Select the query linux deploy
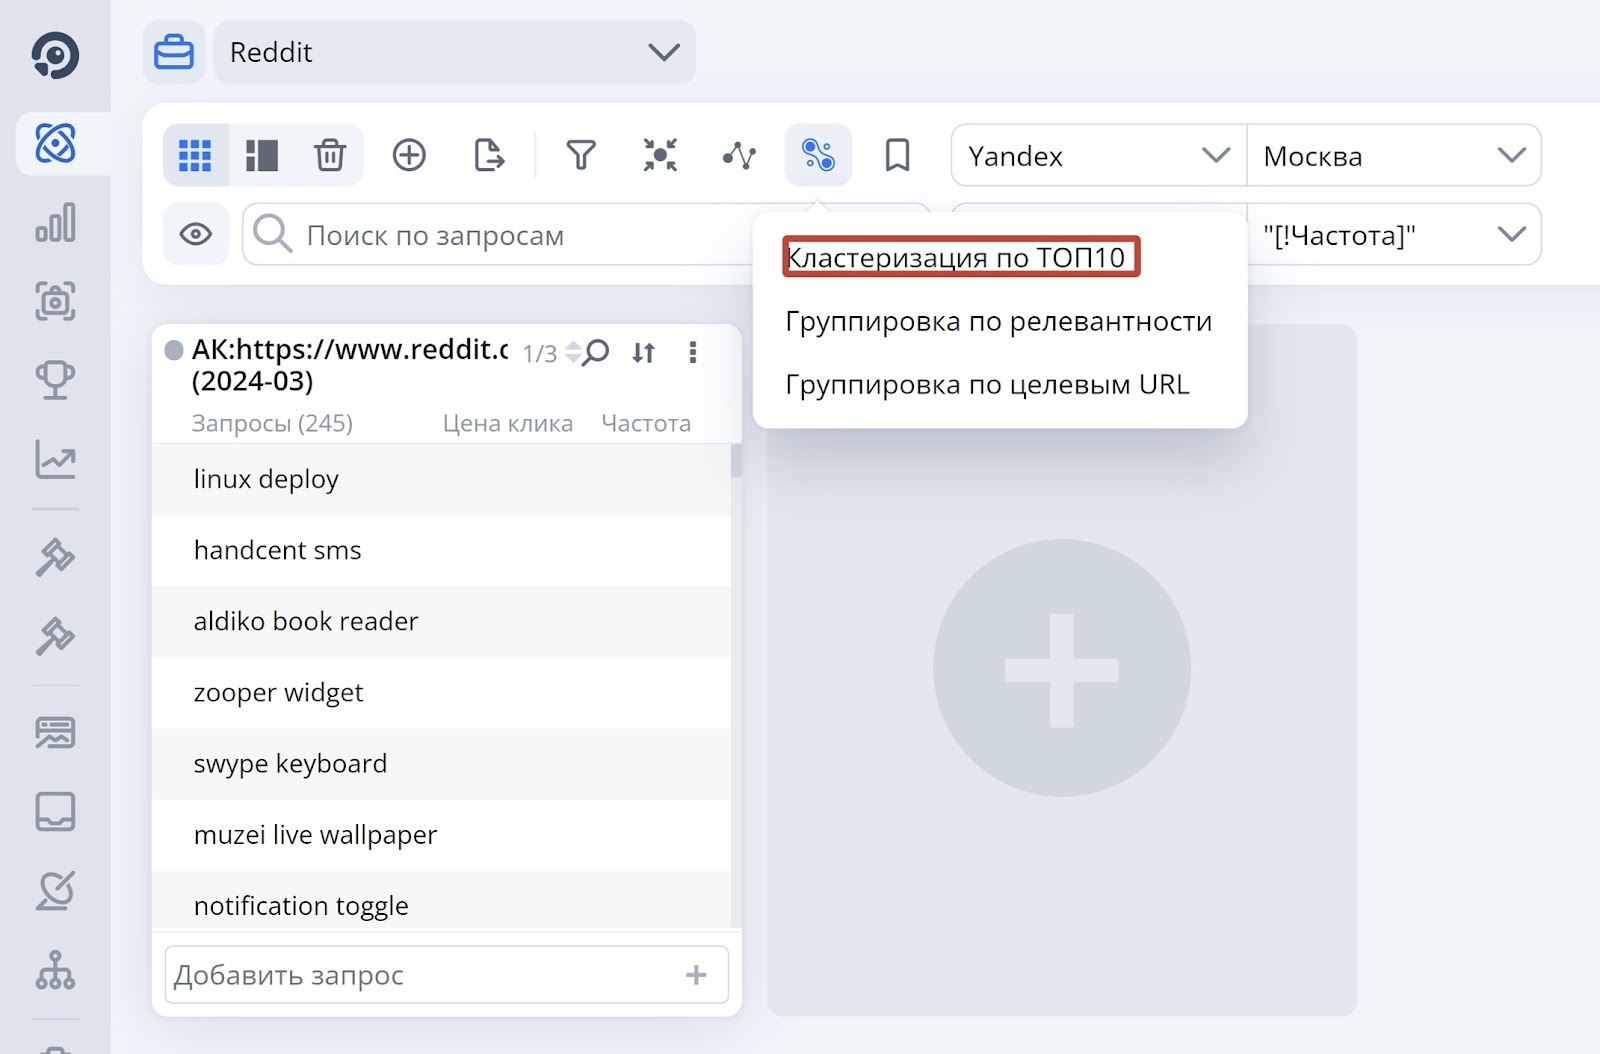Screen dimensions: 1600x1054 pos(265,479)
